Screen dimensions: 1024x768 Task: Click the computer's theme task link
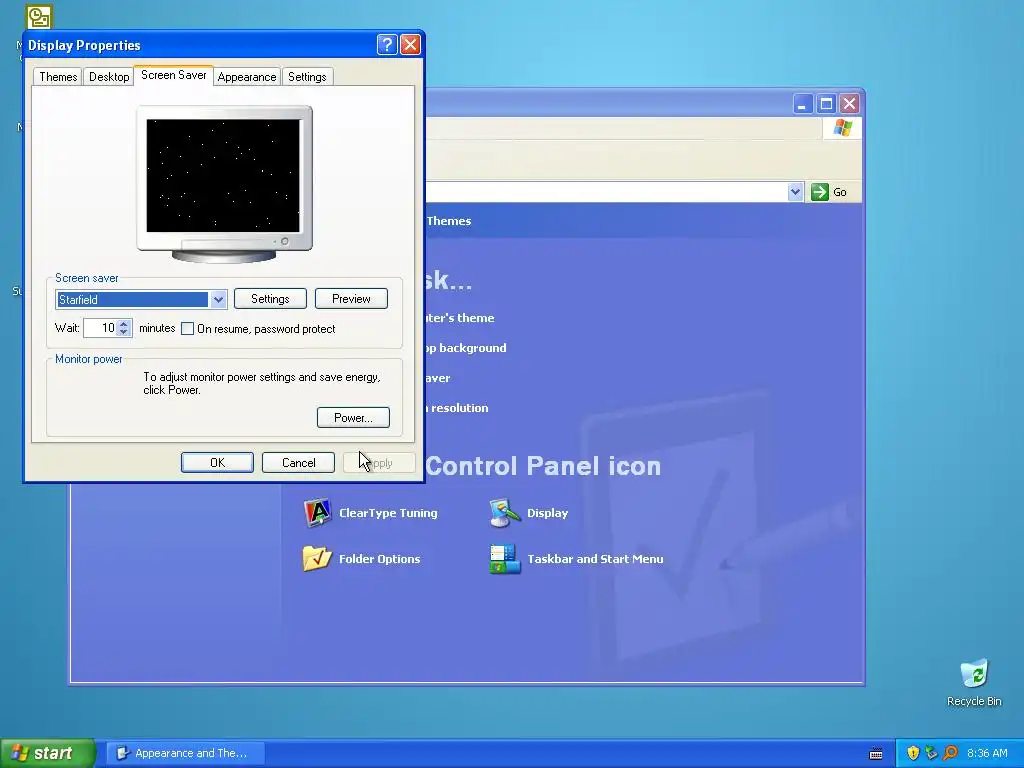click(x=459, y=318)
